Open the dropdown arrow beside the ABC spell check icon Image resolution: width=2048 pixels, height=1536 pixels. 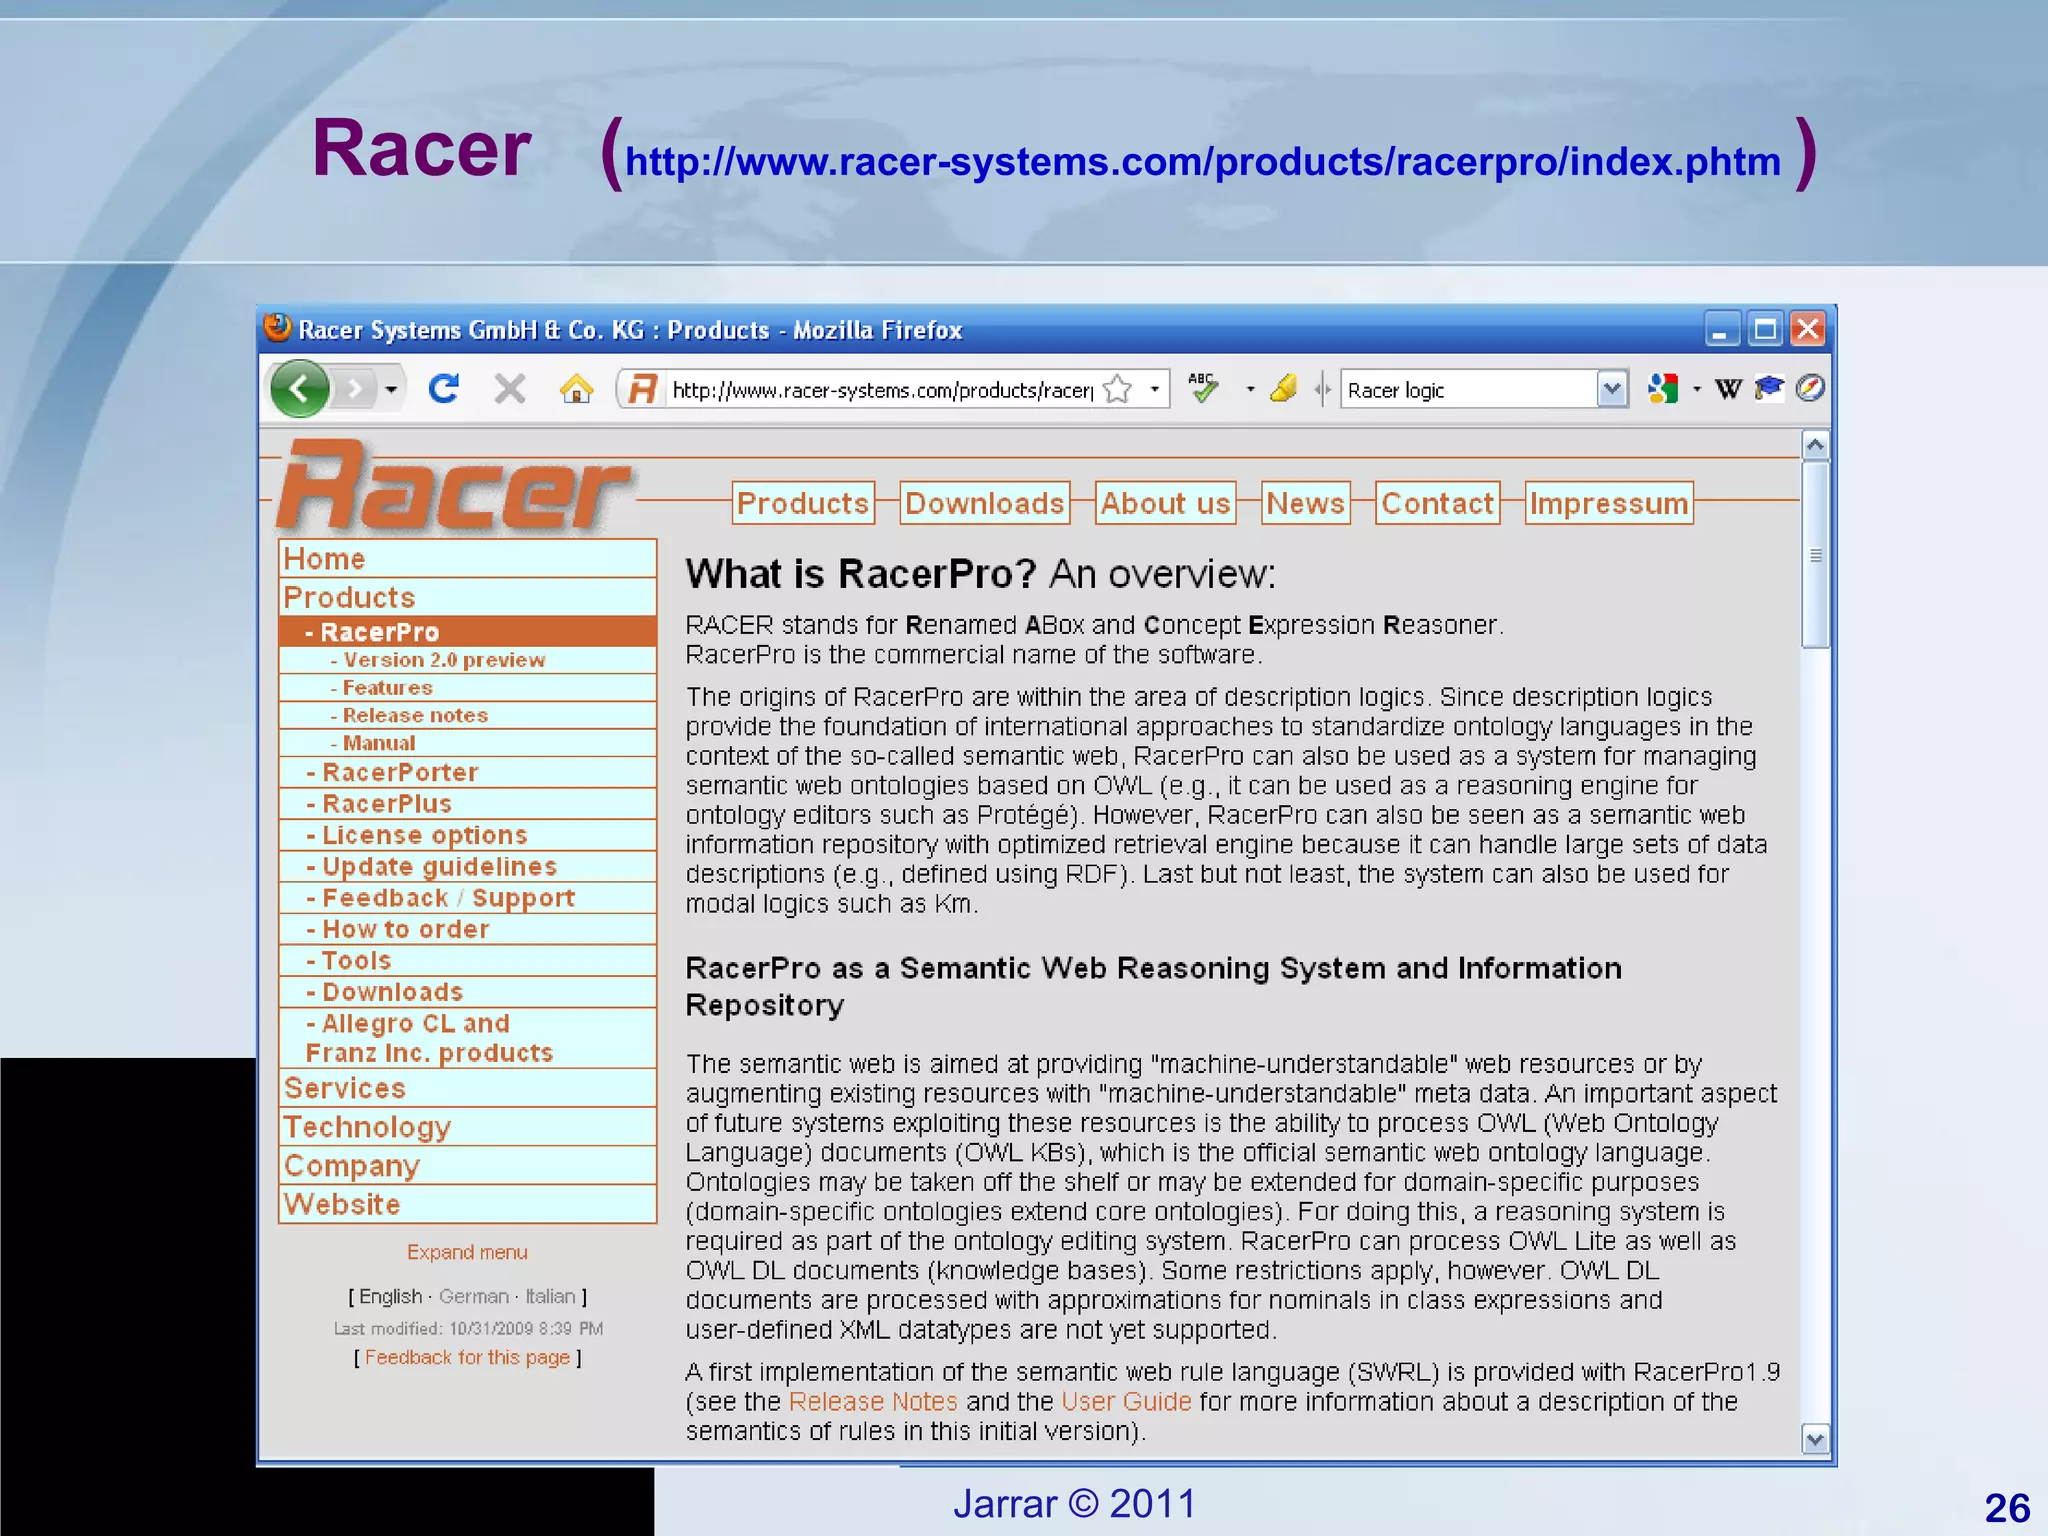[x=1250, y=389]
